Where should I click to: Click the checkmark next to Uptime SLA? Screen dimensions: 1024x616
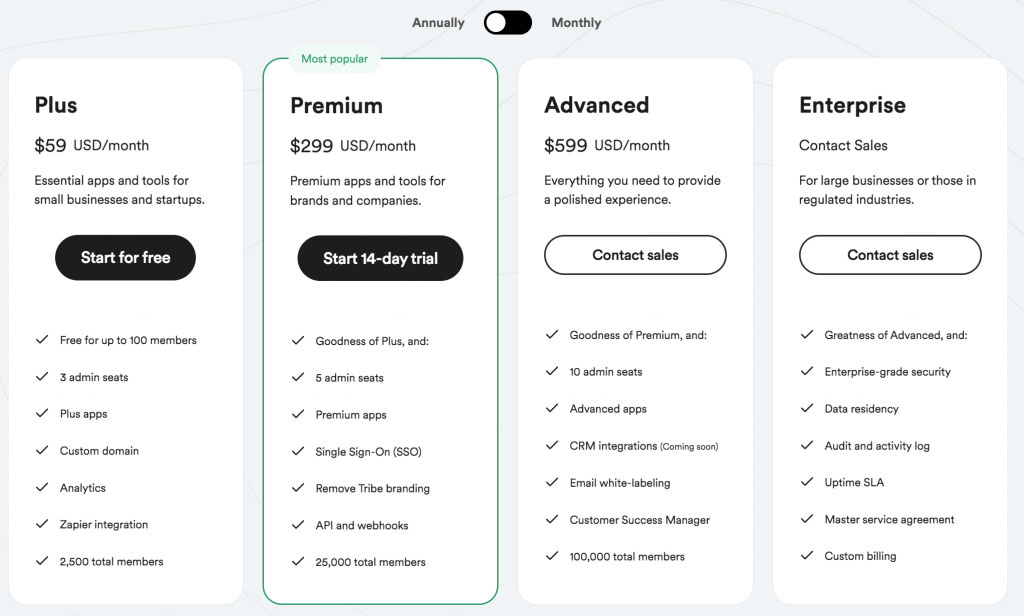tap(807, 482)
